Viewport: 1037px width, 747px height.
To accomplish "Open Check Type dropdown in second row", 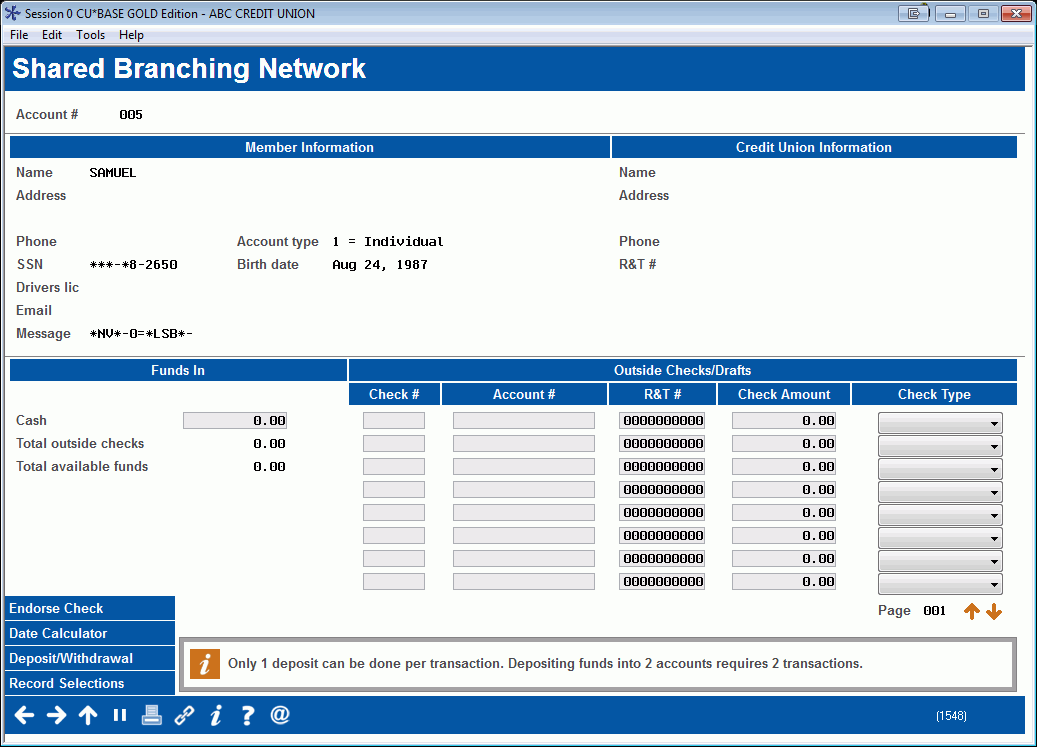I will 940,446.
